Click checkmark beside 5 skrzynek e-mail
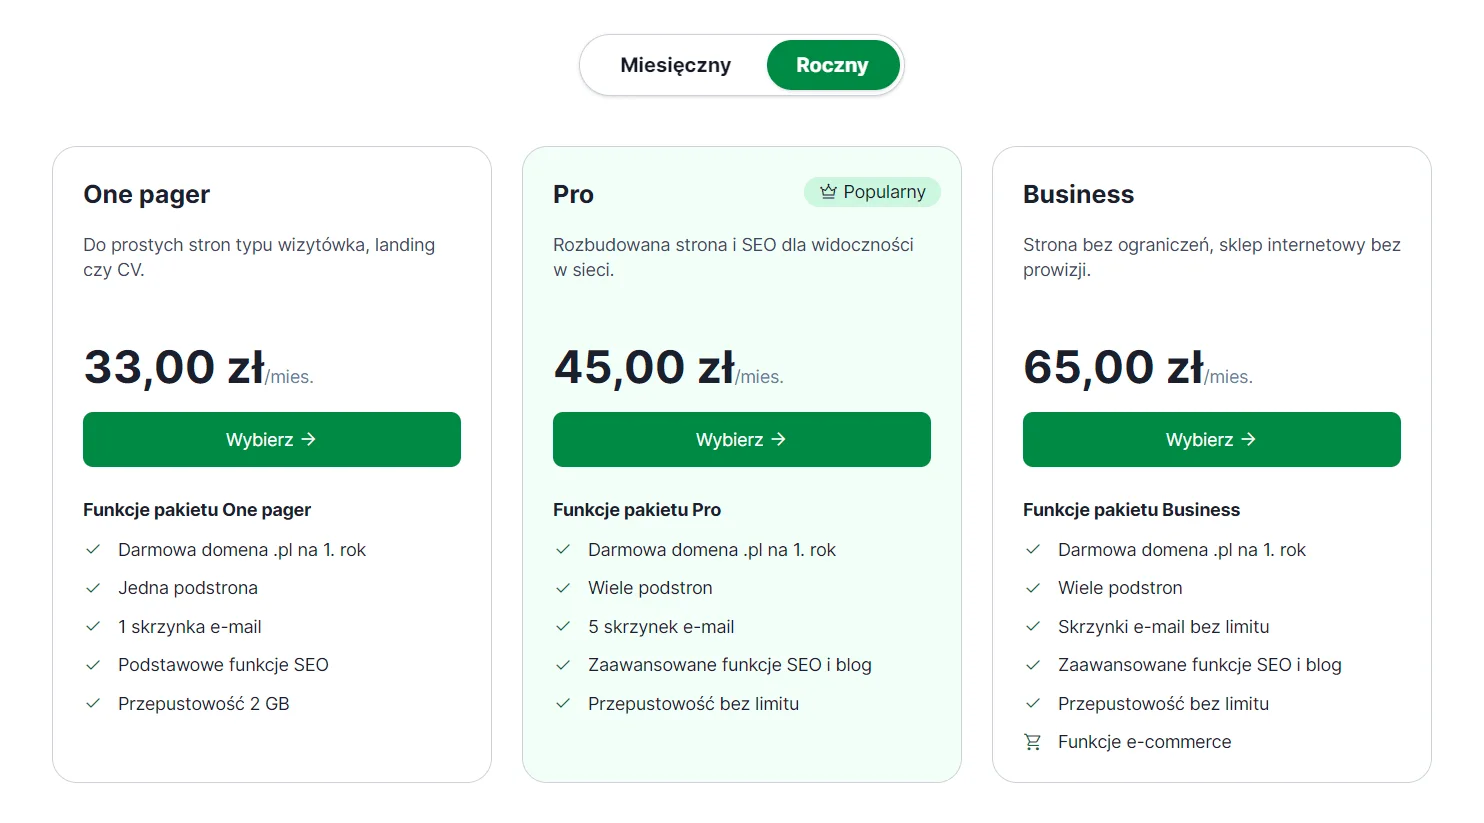 tap(563, 627)
